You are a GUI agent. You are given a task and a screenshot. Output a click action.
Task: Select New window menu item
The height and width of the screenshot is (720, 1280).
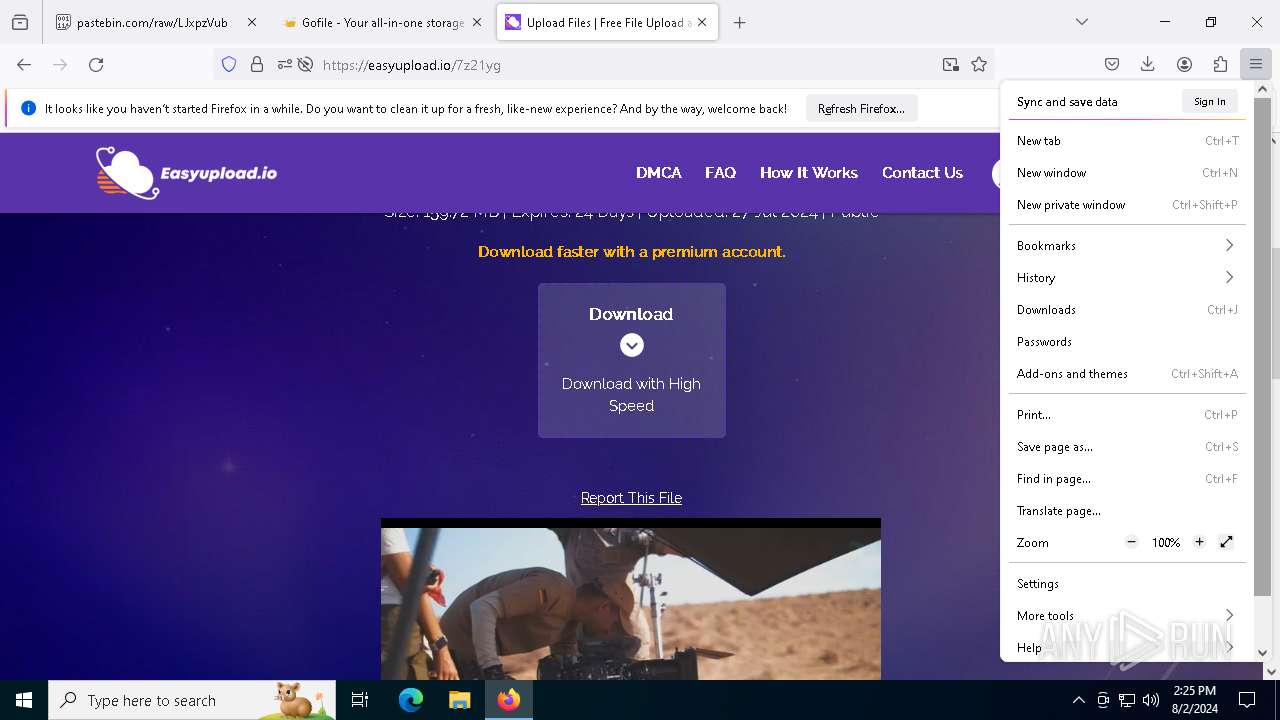[x=1127, y=172]
